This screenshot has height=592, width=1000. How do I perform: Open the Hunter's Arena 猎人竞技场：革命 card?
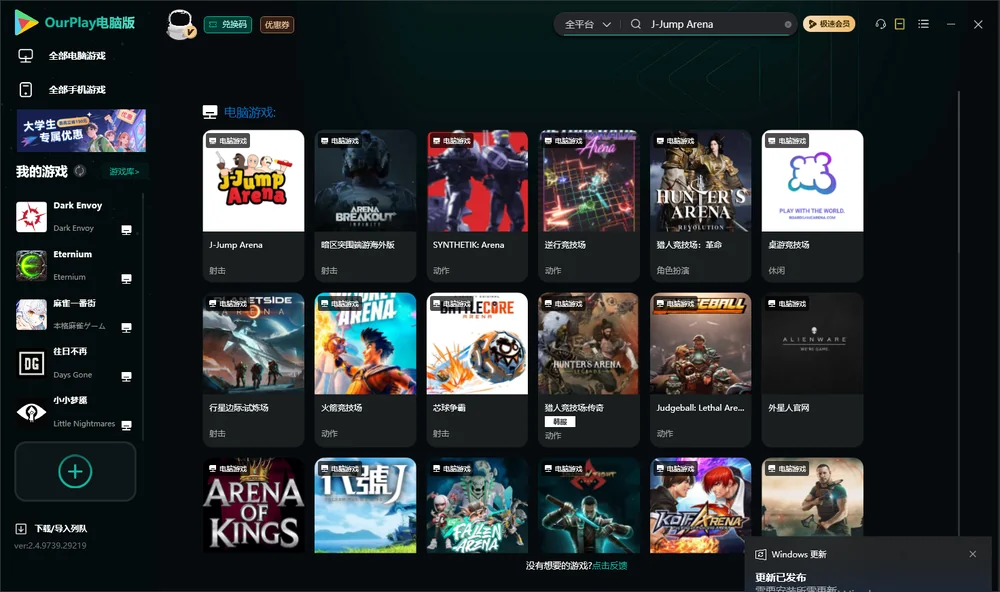700,205
